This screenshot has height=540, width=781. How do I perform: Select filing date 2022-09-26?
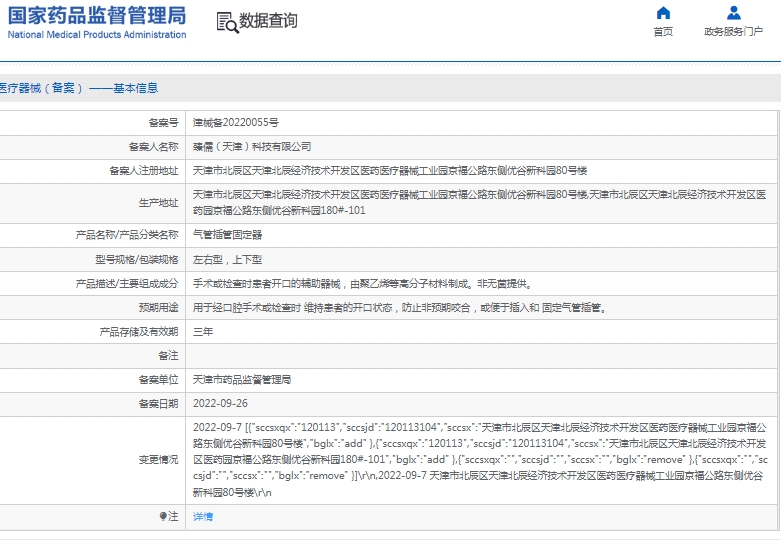tap(220, 404)
